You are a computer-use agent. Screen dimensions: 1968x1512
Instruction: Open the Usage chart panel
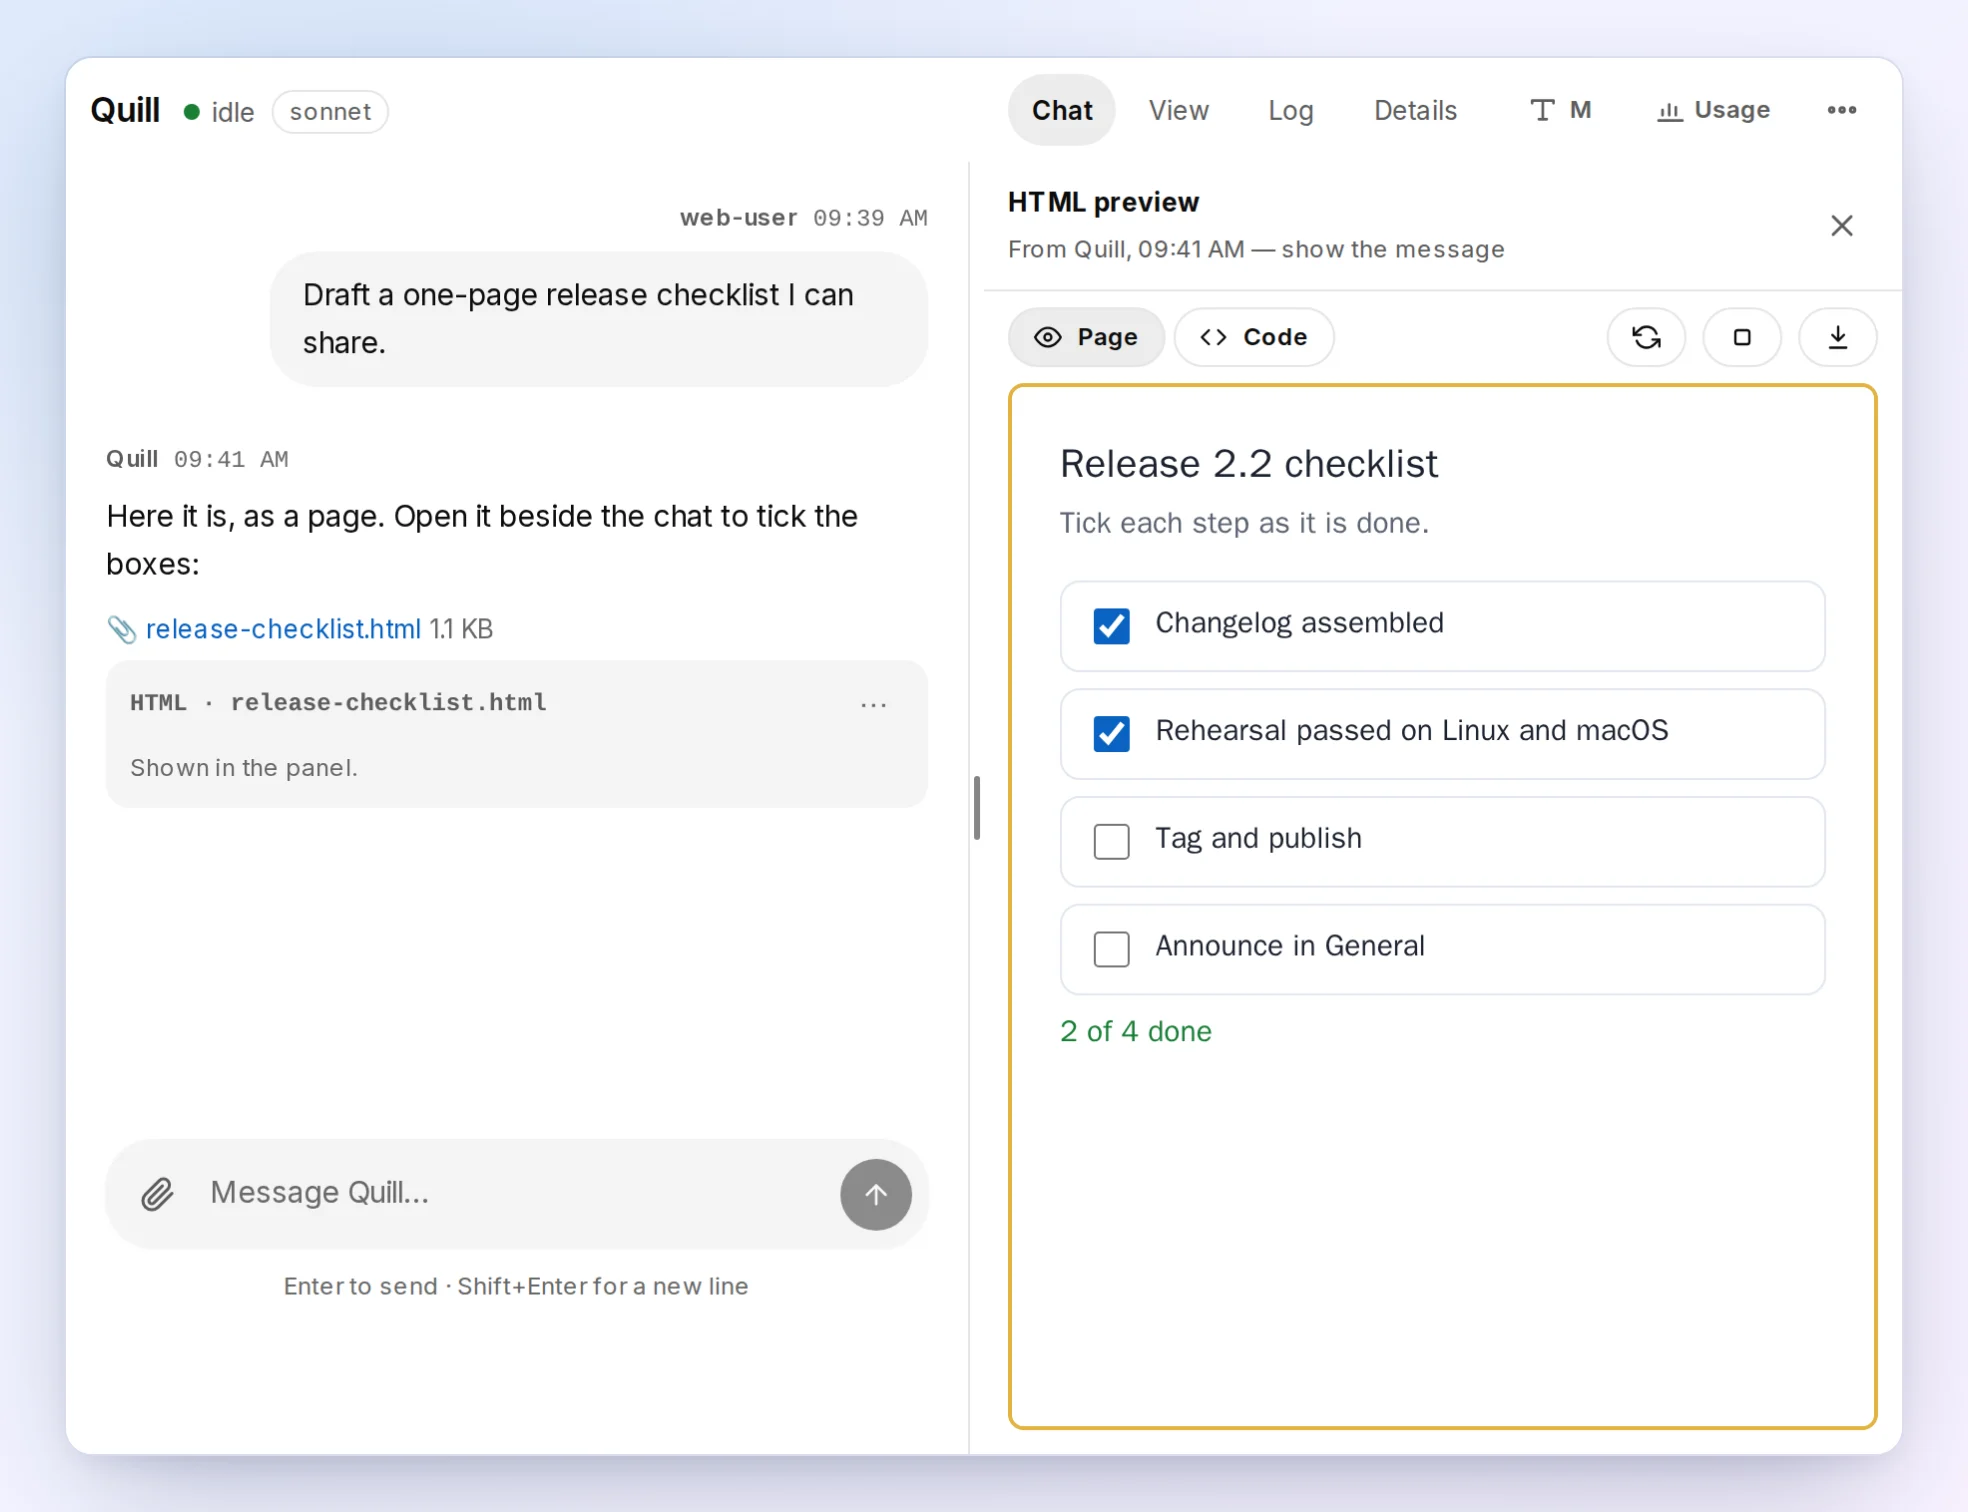click(1714, 110)
